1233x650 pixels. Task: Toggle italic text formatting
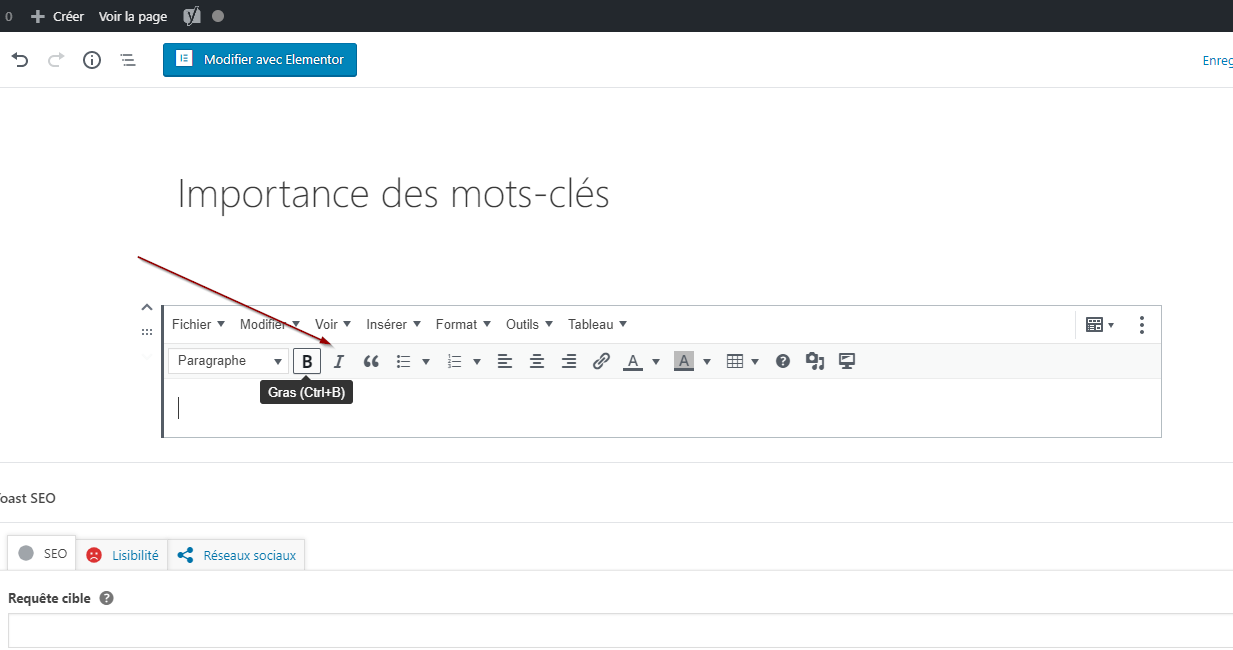click(339, 361)
